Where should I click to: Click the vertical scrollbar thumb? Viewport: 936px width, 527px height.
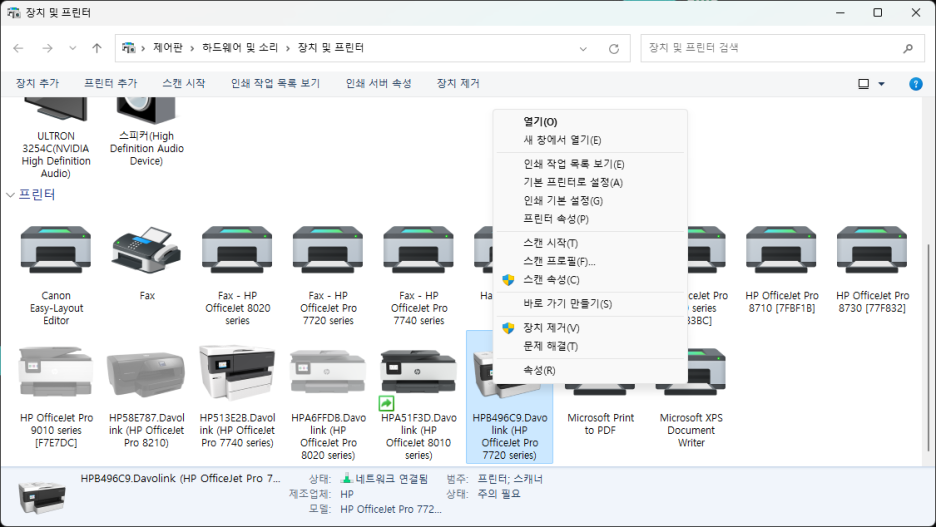pos(928,347)
